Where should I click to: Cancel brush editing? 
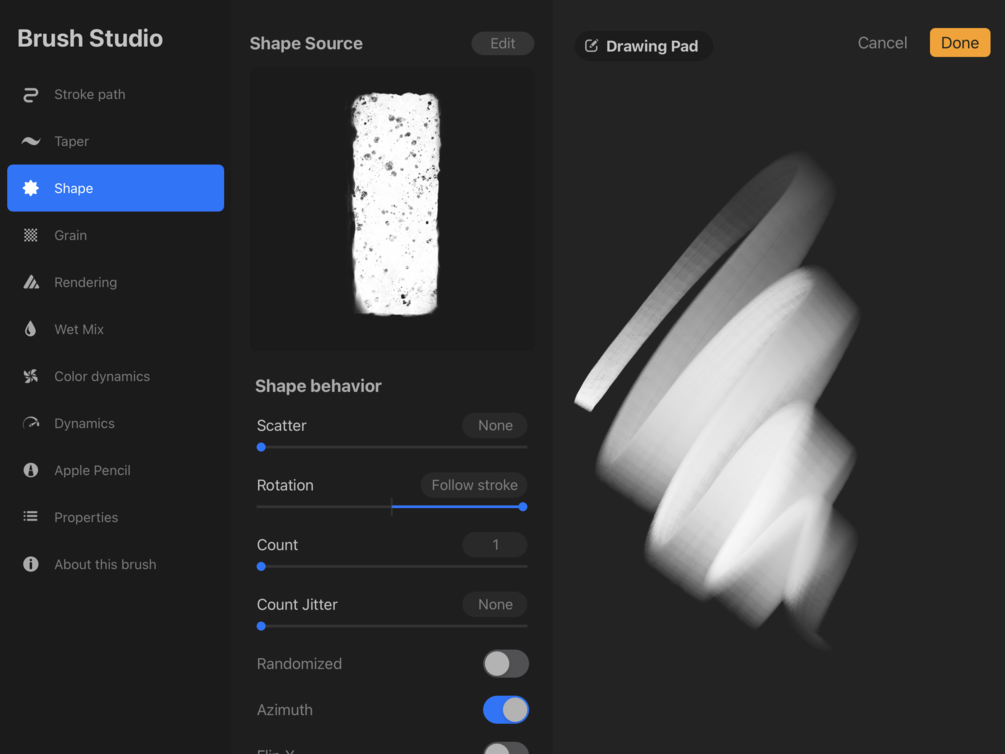click(882, 43)
